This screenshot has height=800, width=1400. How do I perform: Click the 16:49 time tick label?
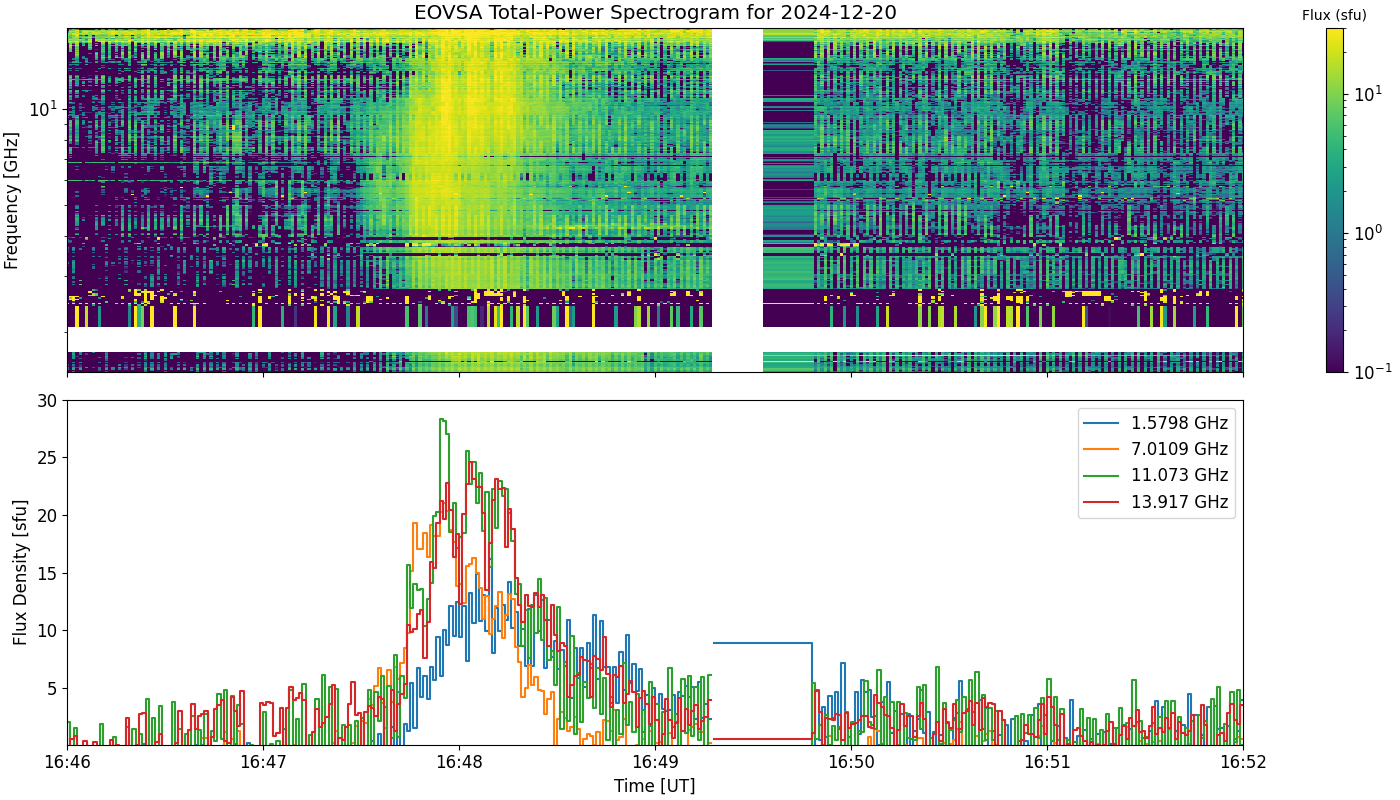click(x=655, y=763)
